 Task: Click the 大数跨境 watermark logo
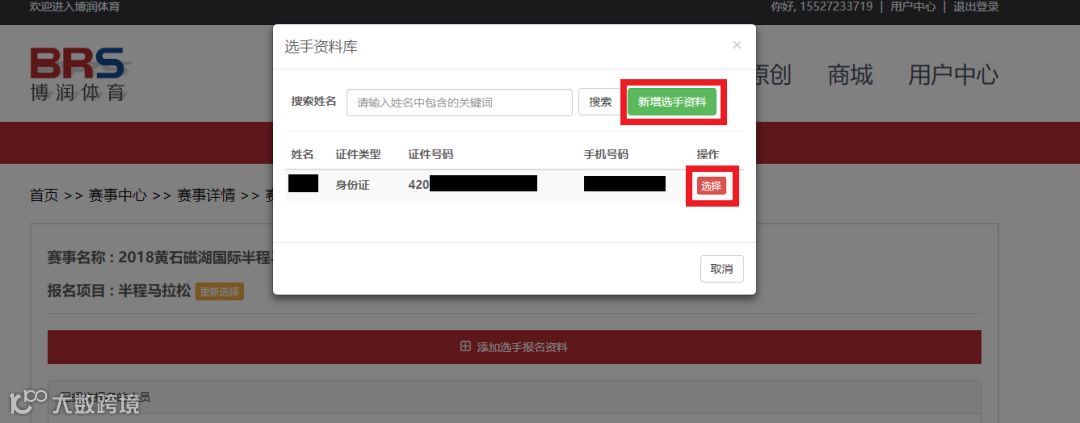coord(74,402)
